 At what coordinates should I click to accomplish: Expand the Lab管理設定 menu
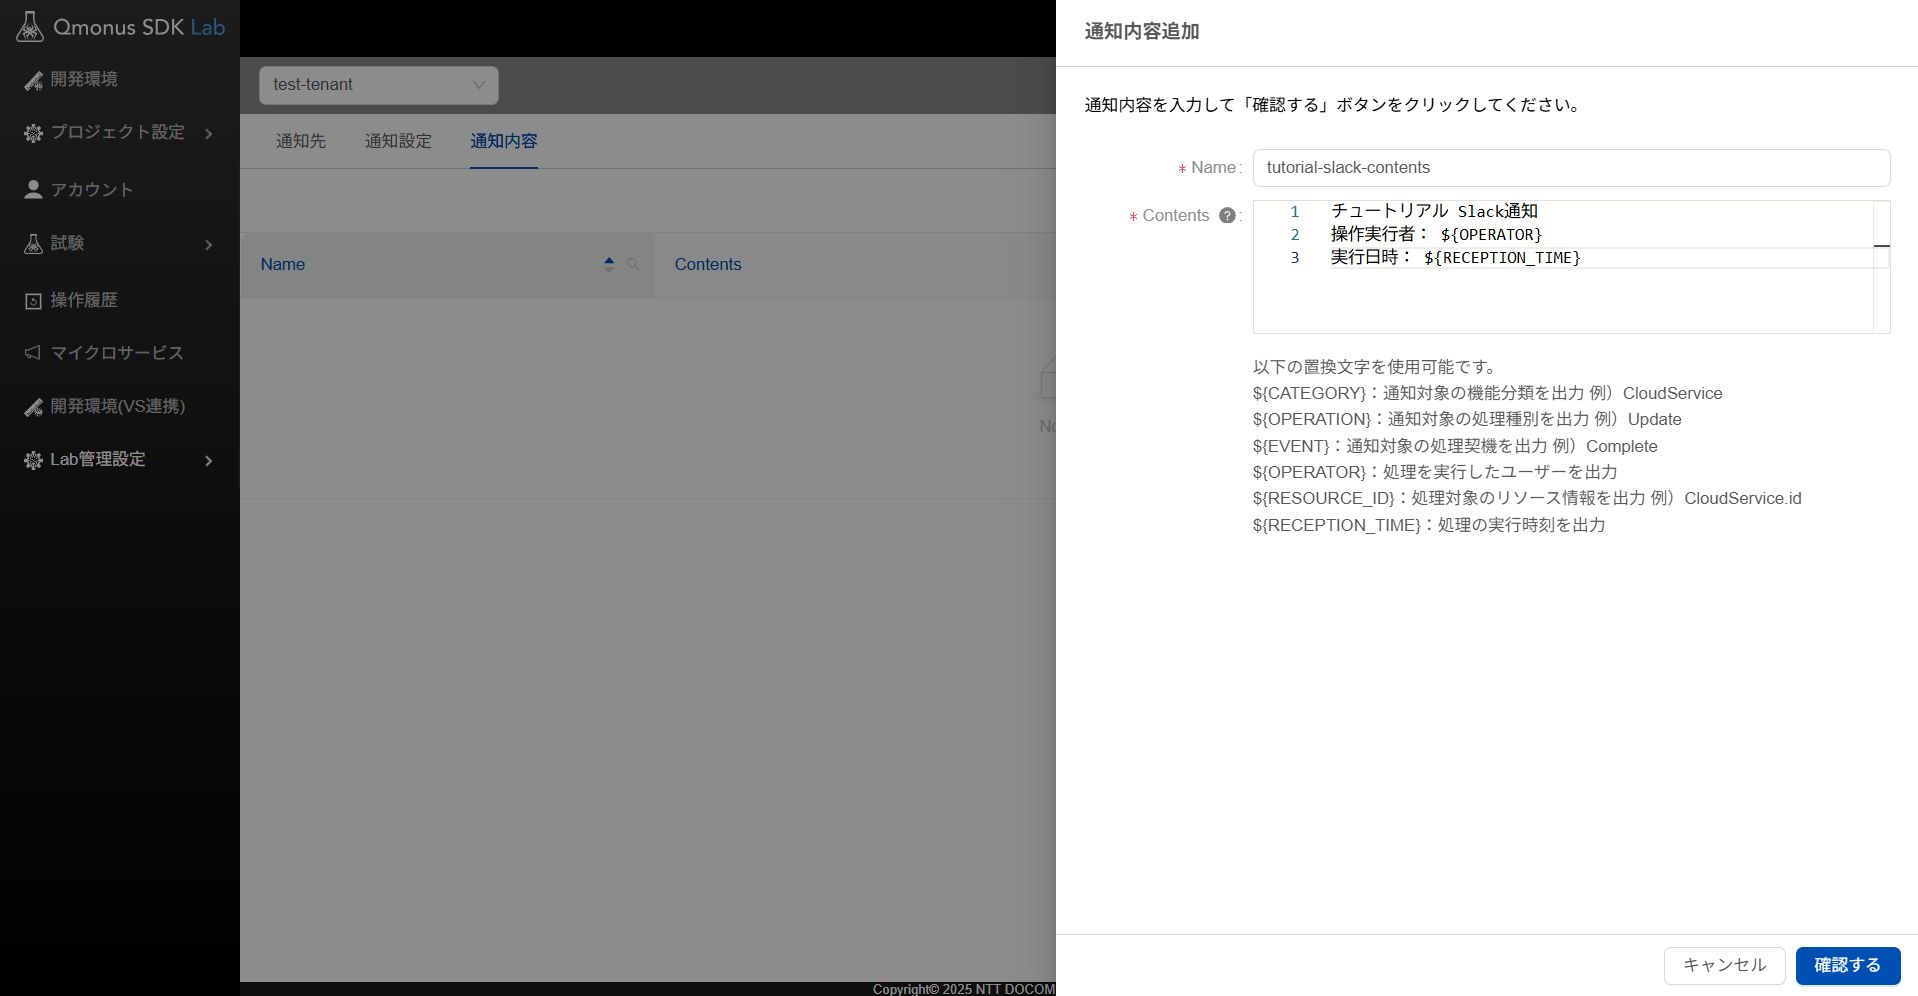click(208, 460)
